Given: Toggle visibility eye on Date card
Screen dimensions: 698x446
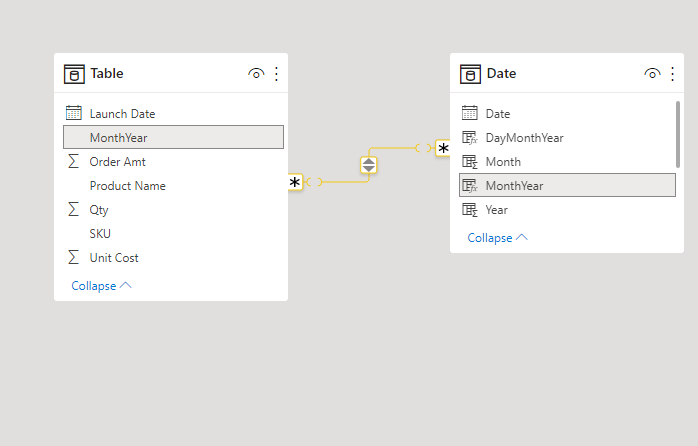Looking at the screenshot, I should point(652,73).
